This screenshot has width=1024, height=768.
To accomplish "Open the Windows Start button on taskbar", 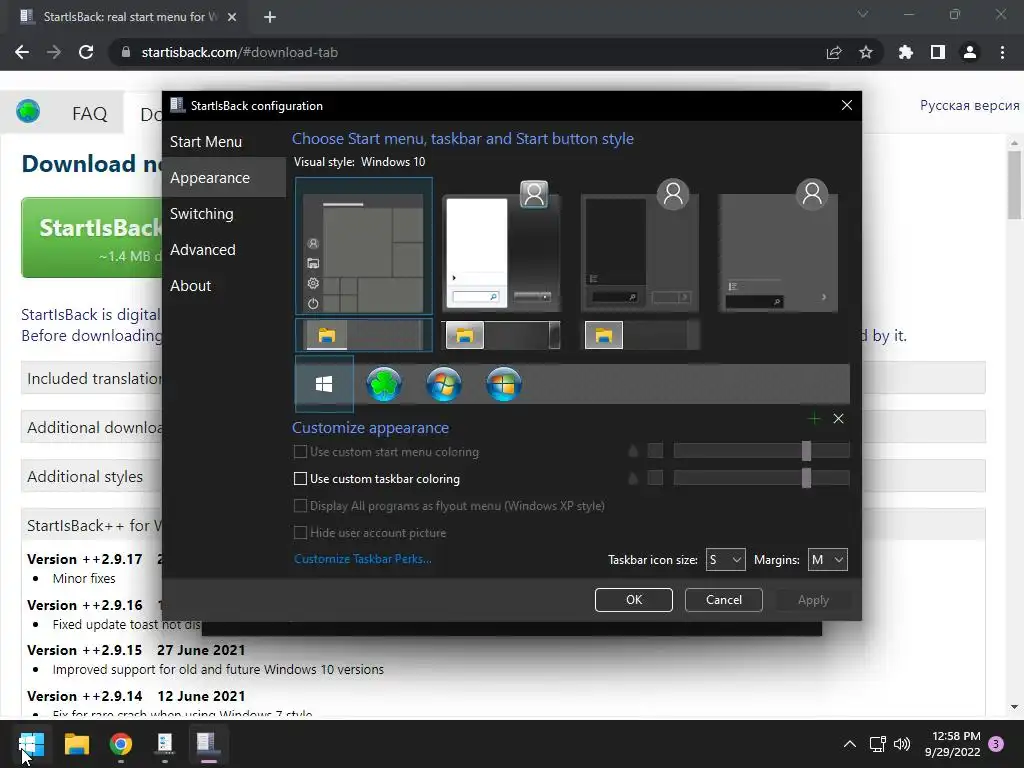I will pos(31,744).
